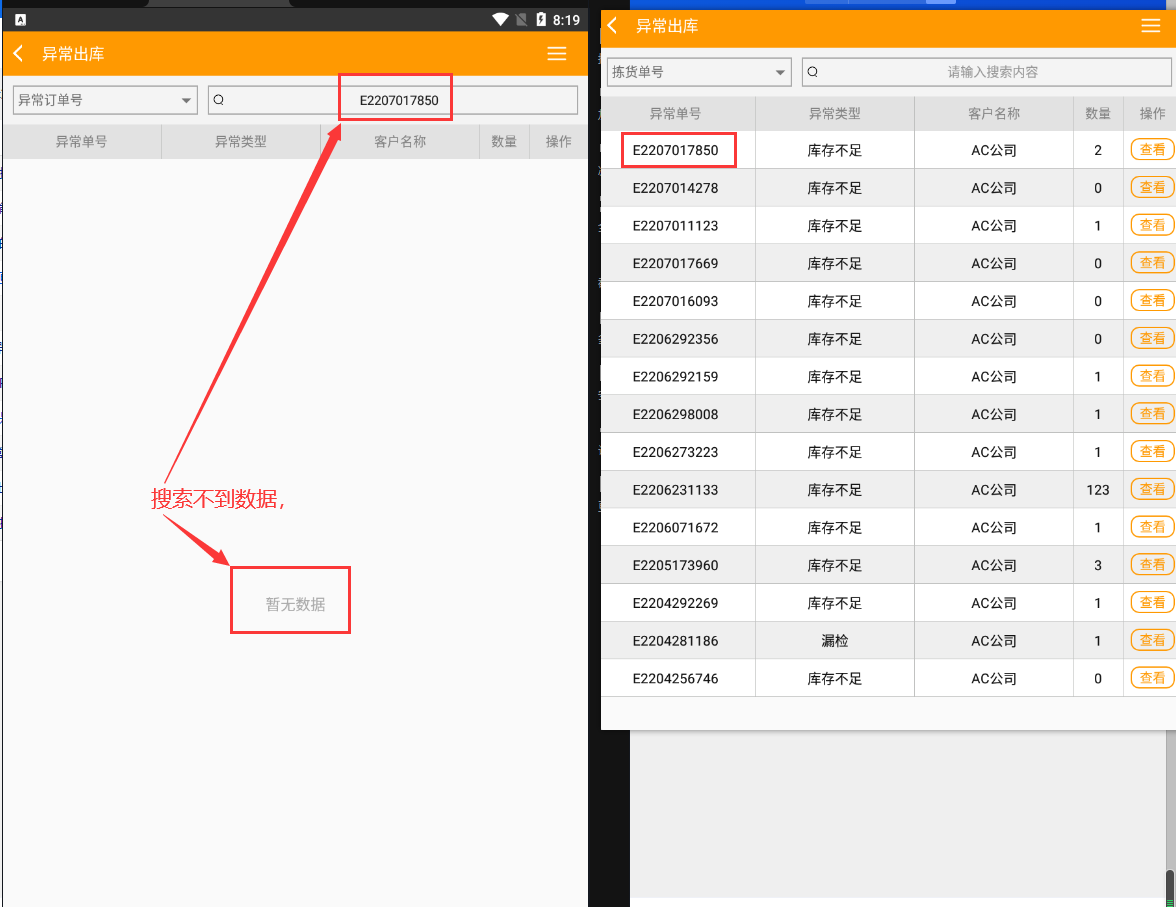This screenshot has width=1176, height=907.
Task: Expand the 异常订单号 dropdown
Action: pos(104,100)
